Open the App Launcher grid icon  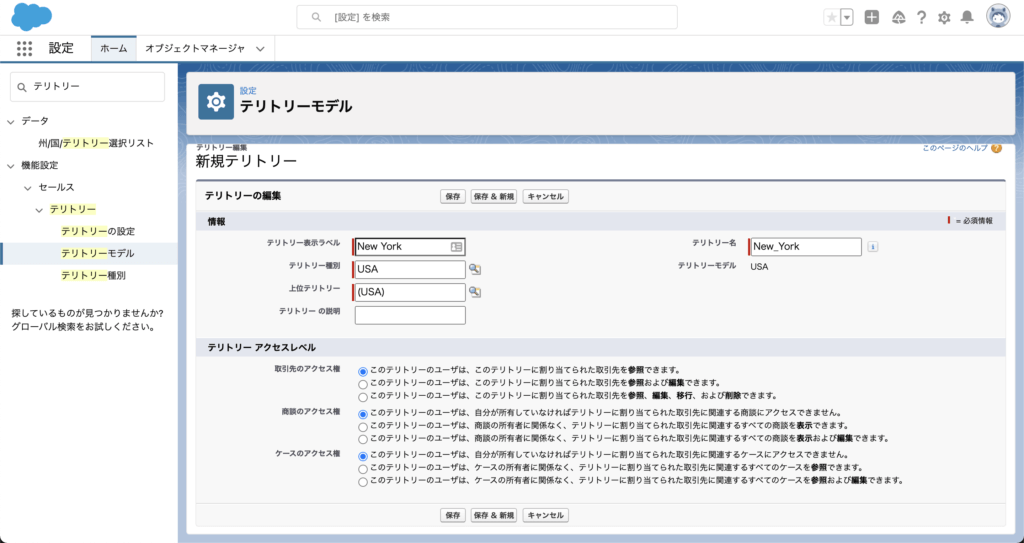click(x=24, y=48)
